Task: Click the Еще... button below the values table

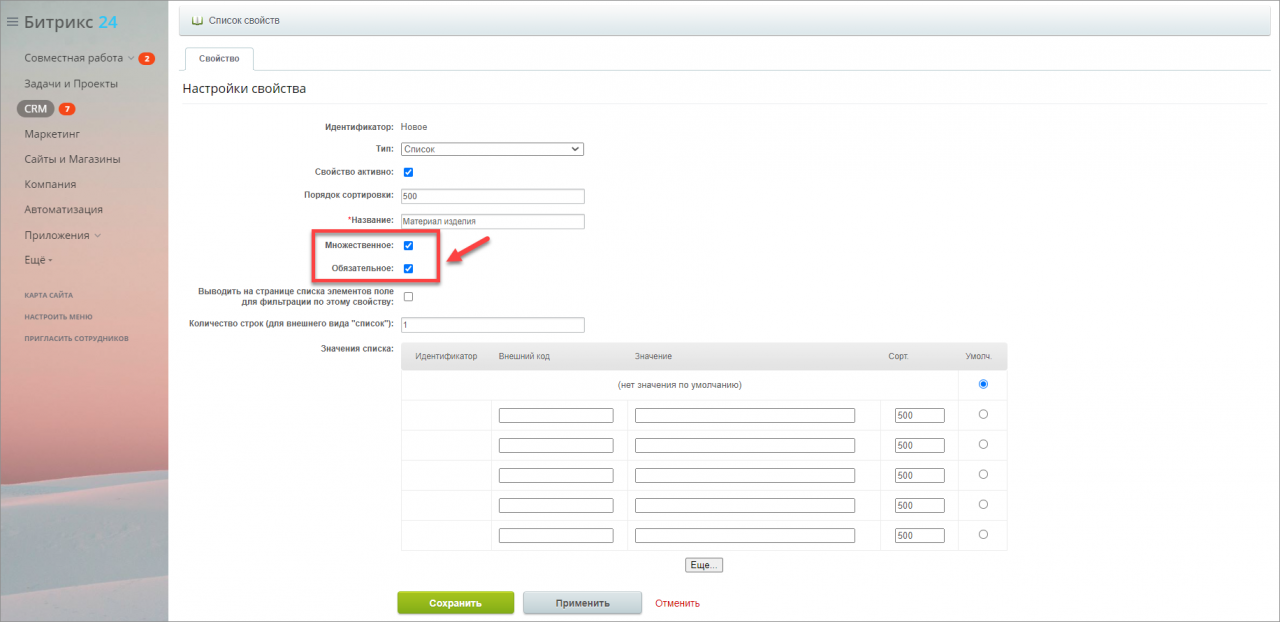Action: [x=704, y=565]
